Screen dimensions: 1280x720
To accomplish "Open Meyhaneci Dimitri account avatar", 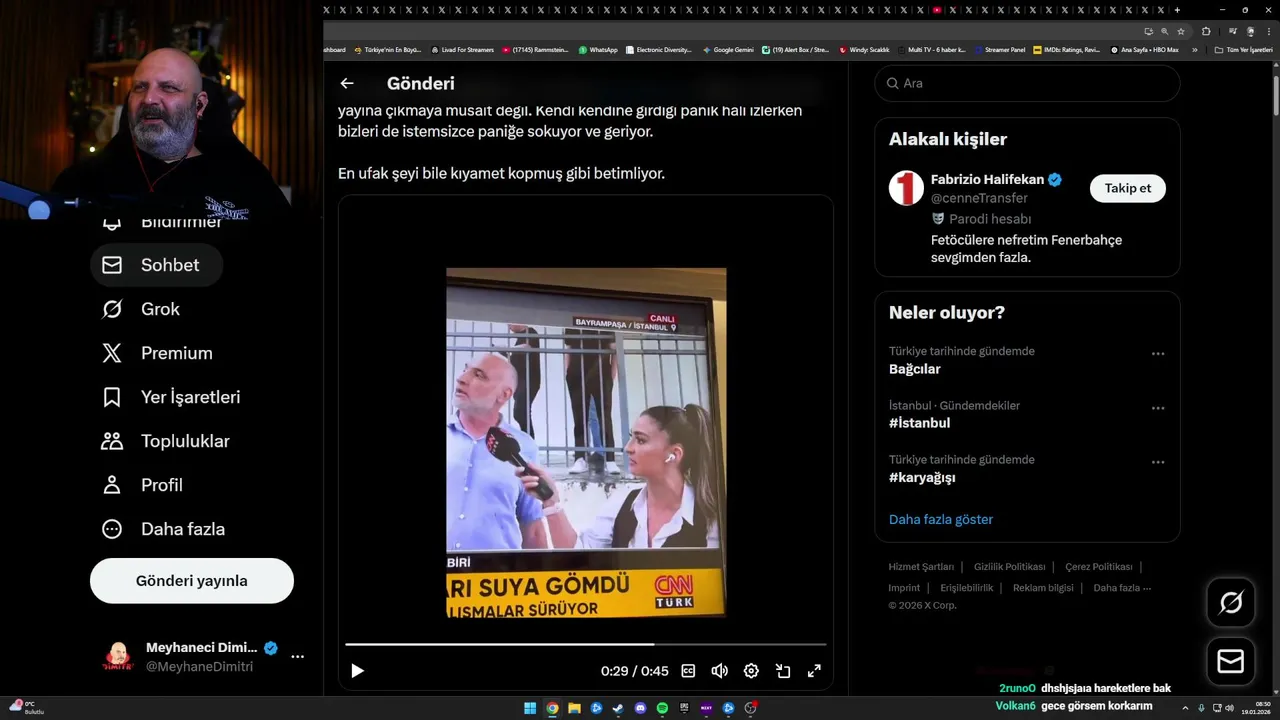I will (118, 657).
